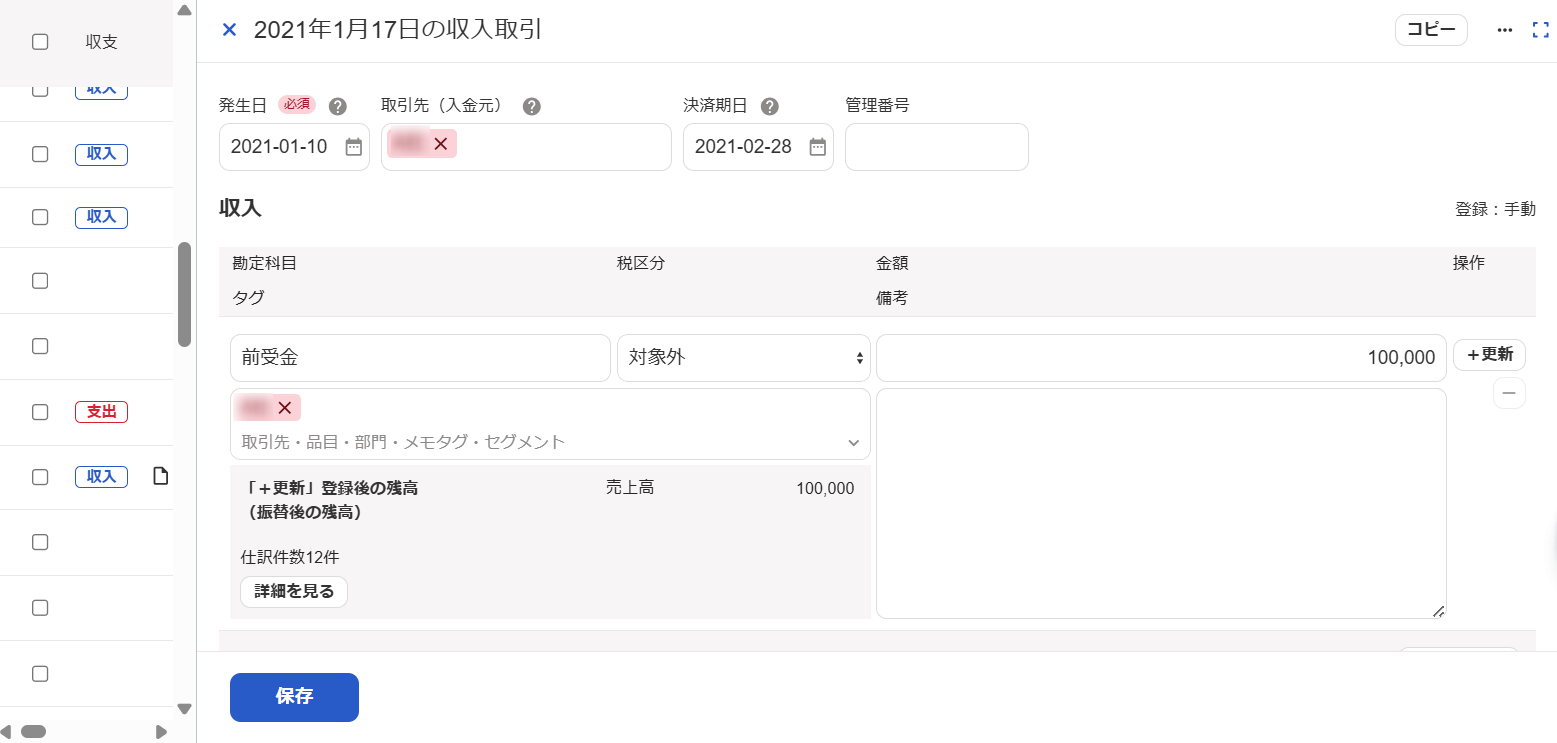
Task: Open the calendar icon in 発生日 field
Action: (354, 147)
